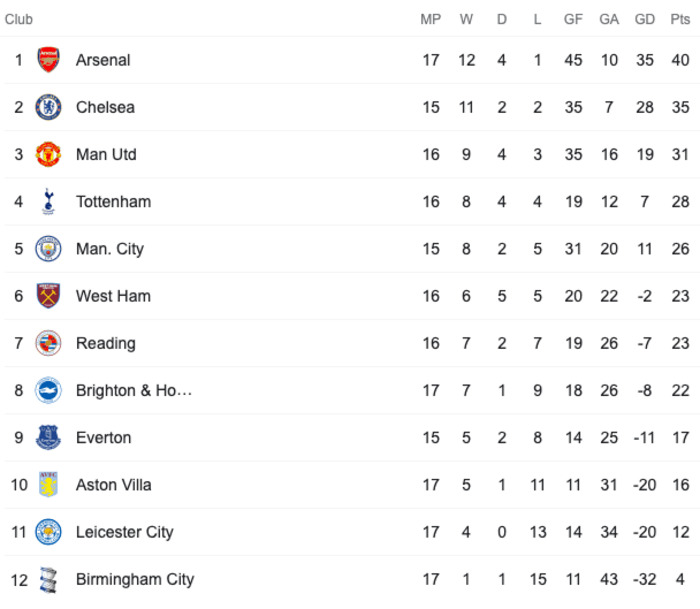This screenshot has width=700, height=609.
Task: Click the Club column header
Action: (19, 19)
